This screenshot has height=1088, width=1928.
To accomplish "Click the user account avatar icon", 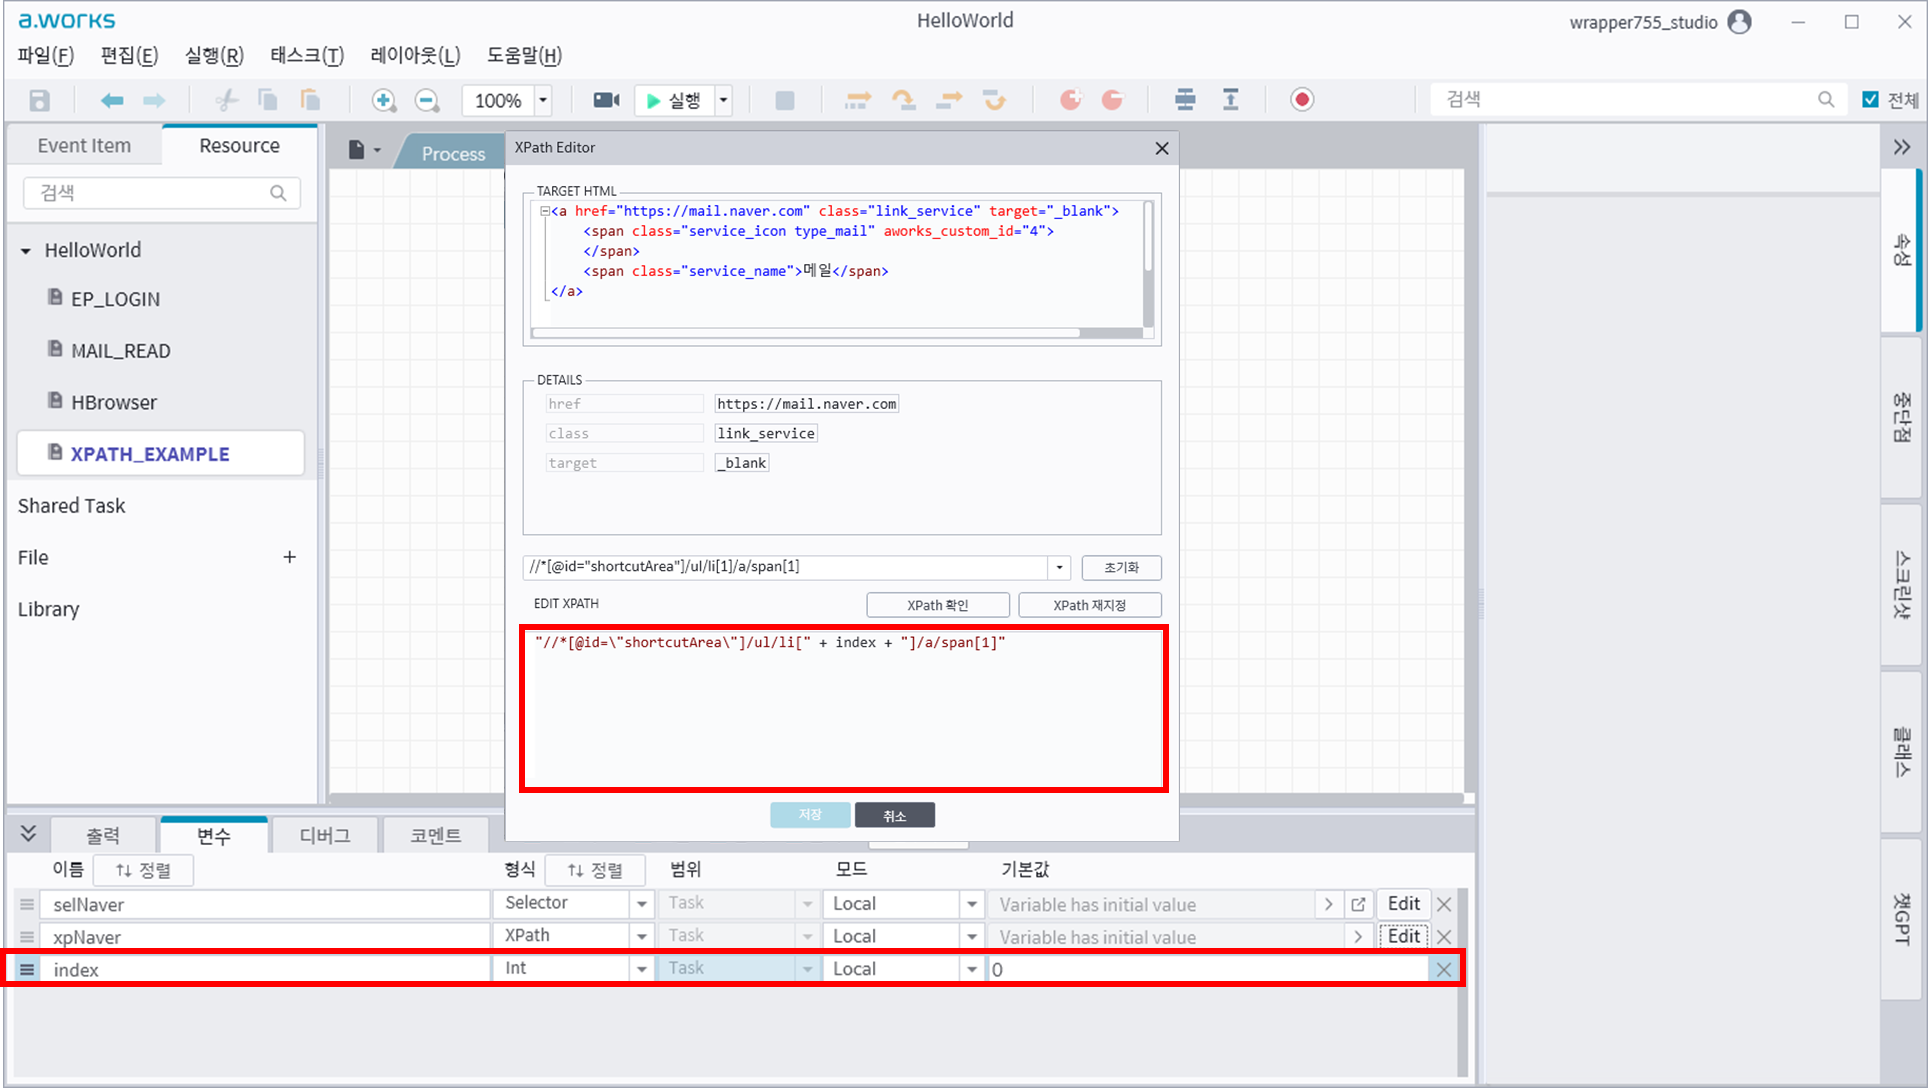I will click(x=1740, y=22).
